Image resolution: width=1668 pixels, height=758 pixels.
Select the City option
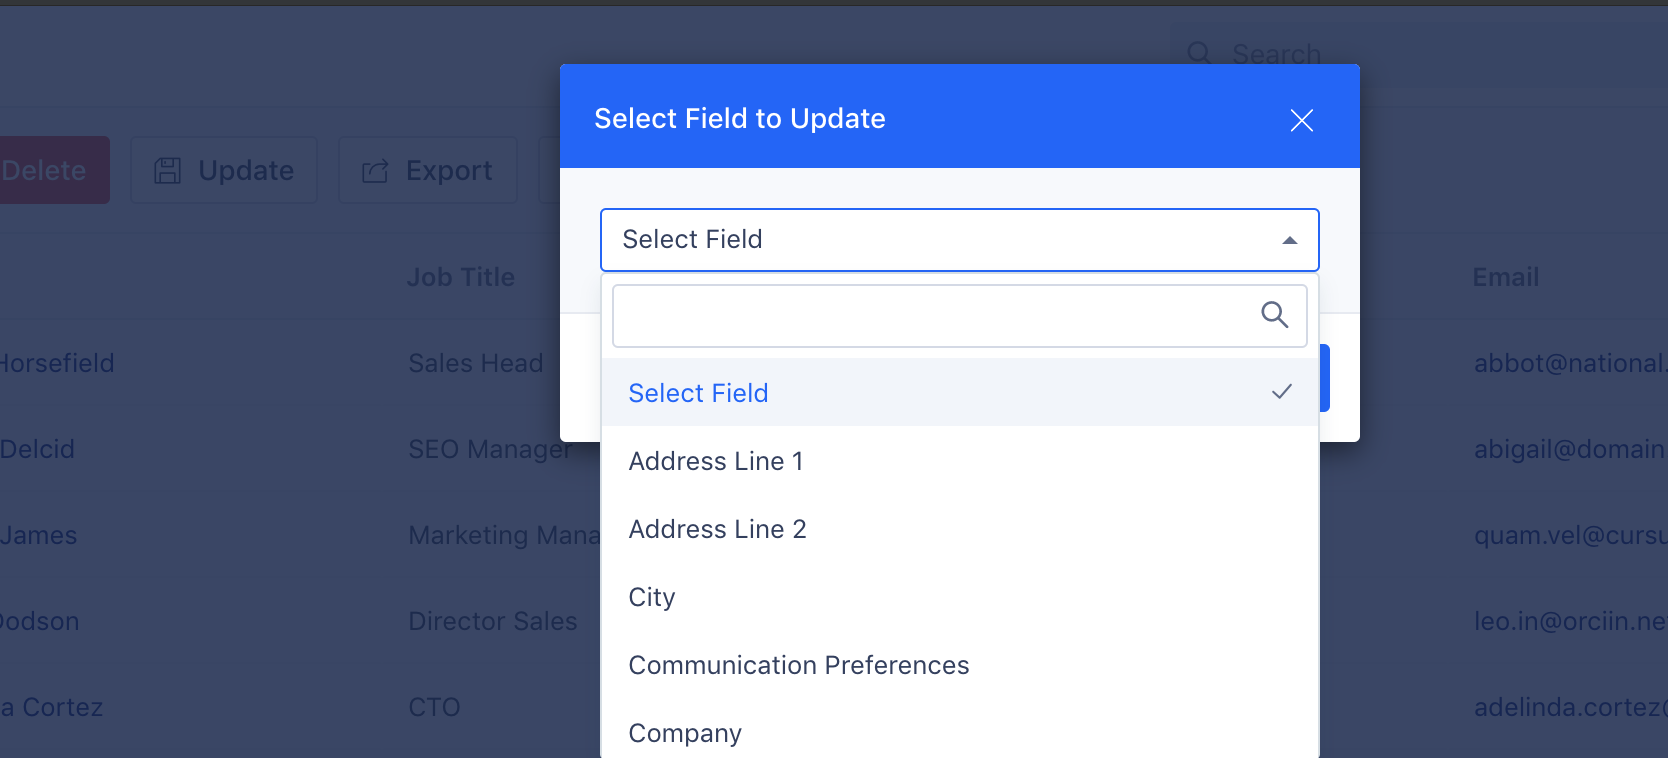(960, 597)
